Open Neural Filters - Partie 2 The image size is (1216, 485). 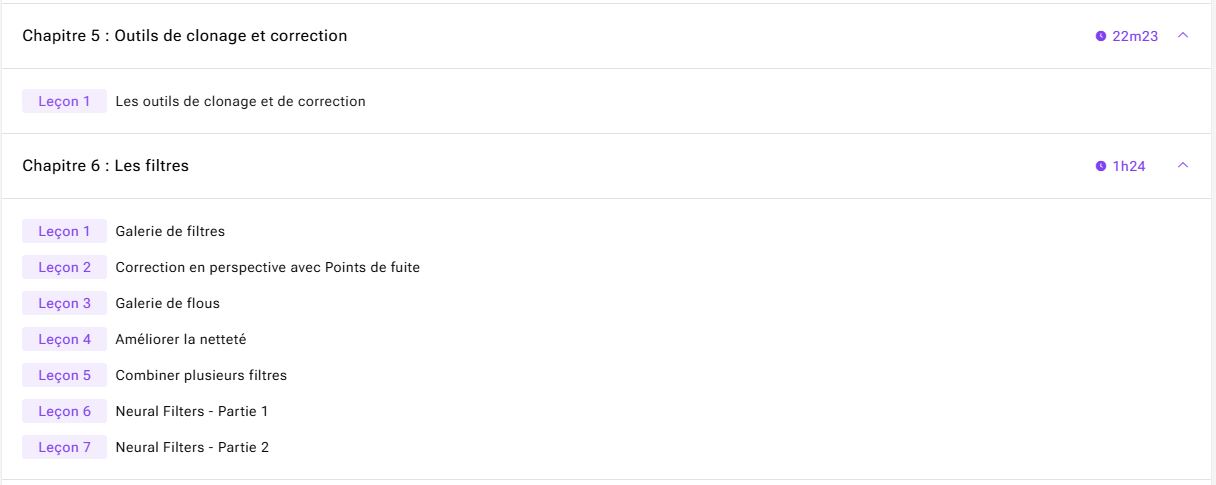pos(192,447)
